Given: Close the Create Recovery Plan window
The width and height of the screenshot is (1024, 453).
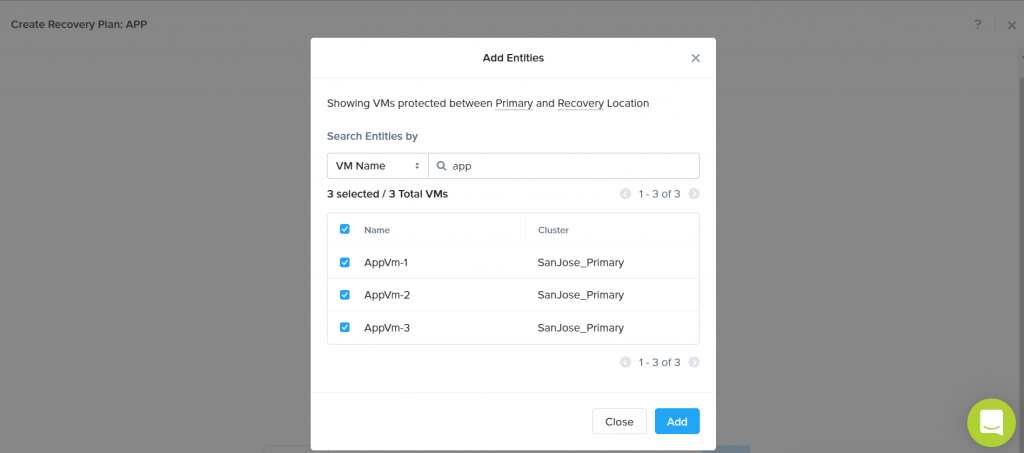Looking at the screenshot, I should coord(1012,25).
